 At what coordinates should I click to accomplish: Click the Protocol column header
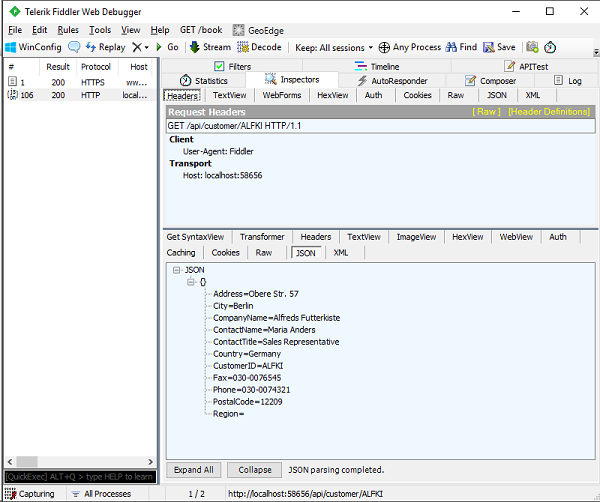pyautogui.click(x=96, y=67)
